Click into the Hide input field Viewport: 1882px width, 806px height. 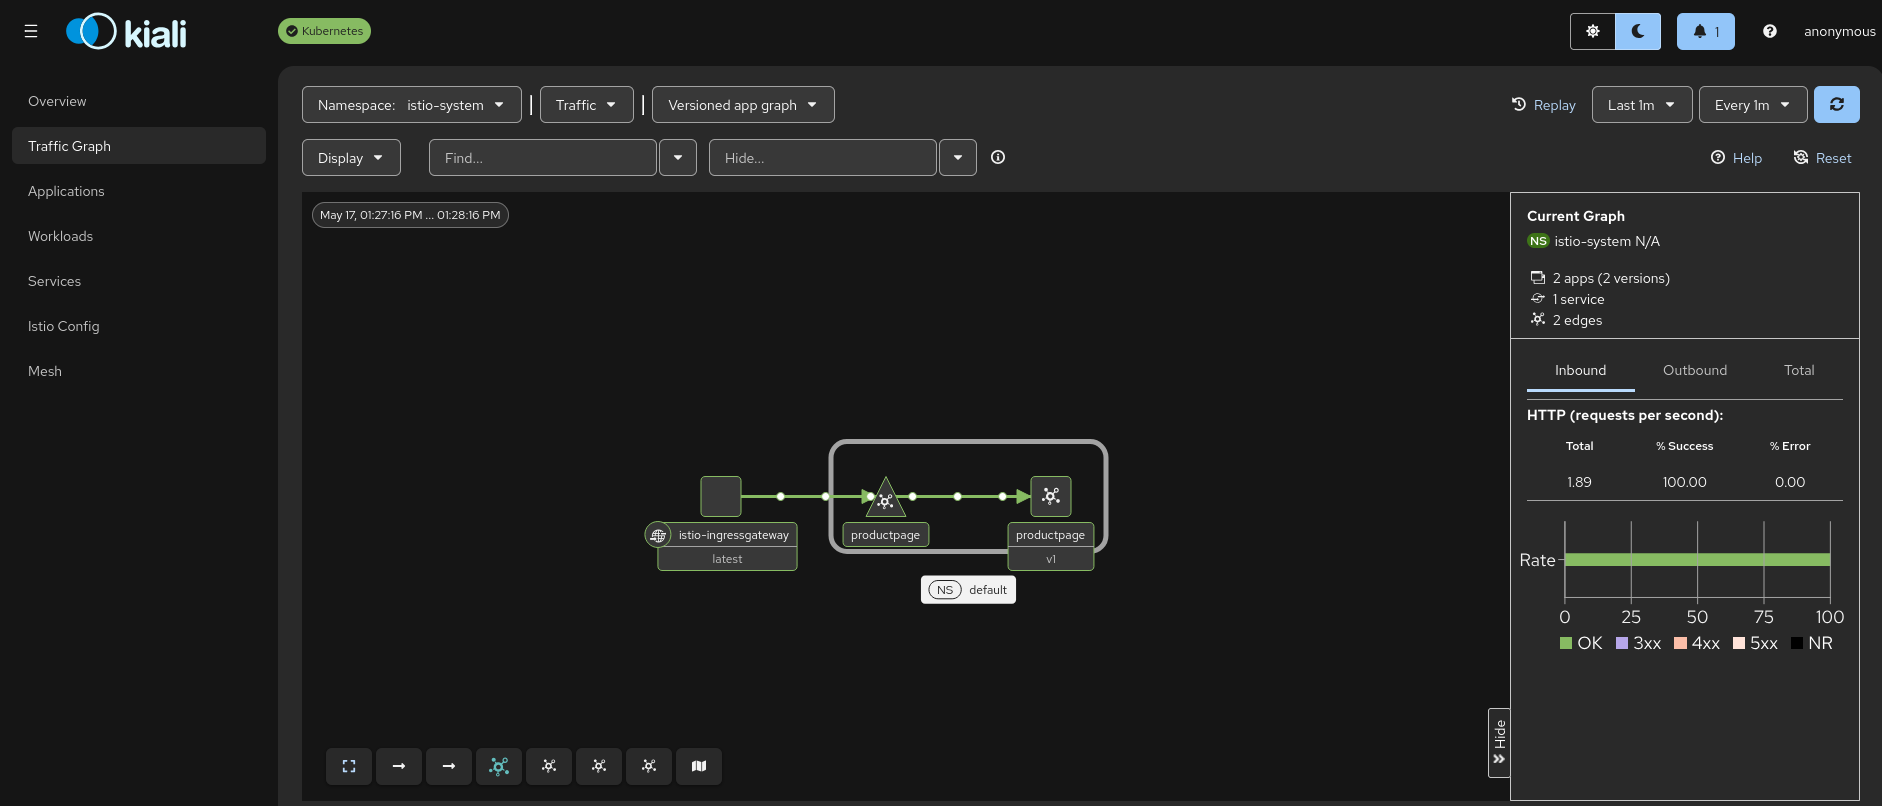pyautogui.click(x=823, y=158)
